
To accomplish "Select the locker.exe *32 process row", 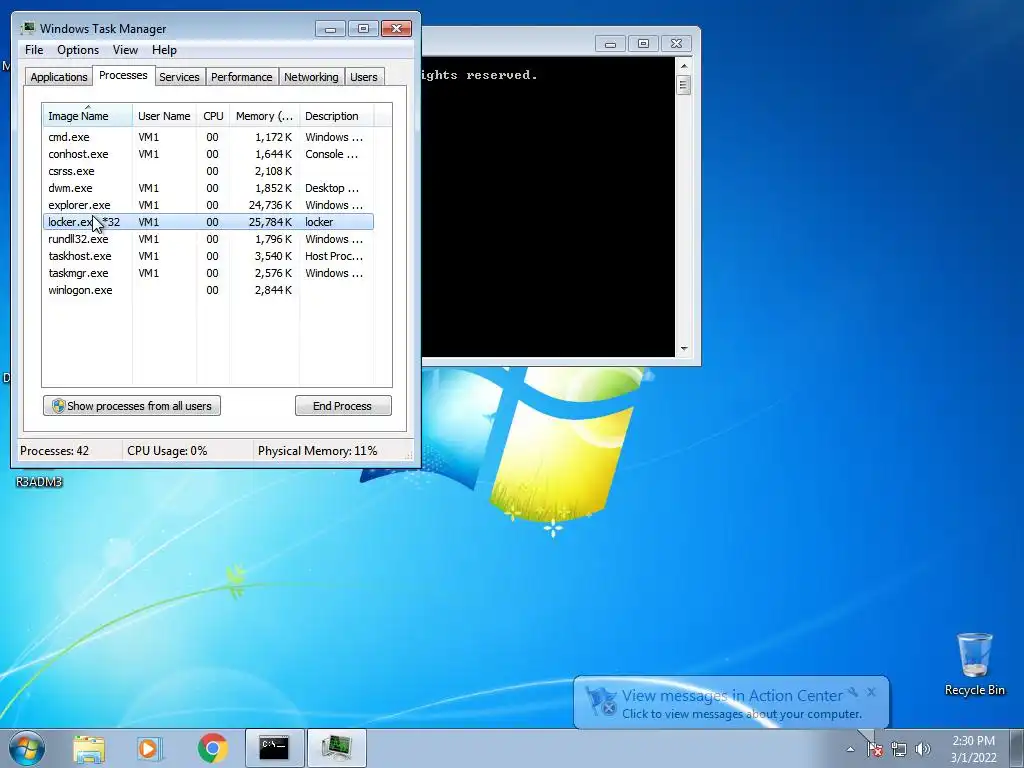I will [x=208, y=222].
